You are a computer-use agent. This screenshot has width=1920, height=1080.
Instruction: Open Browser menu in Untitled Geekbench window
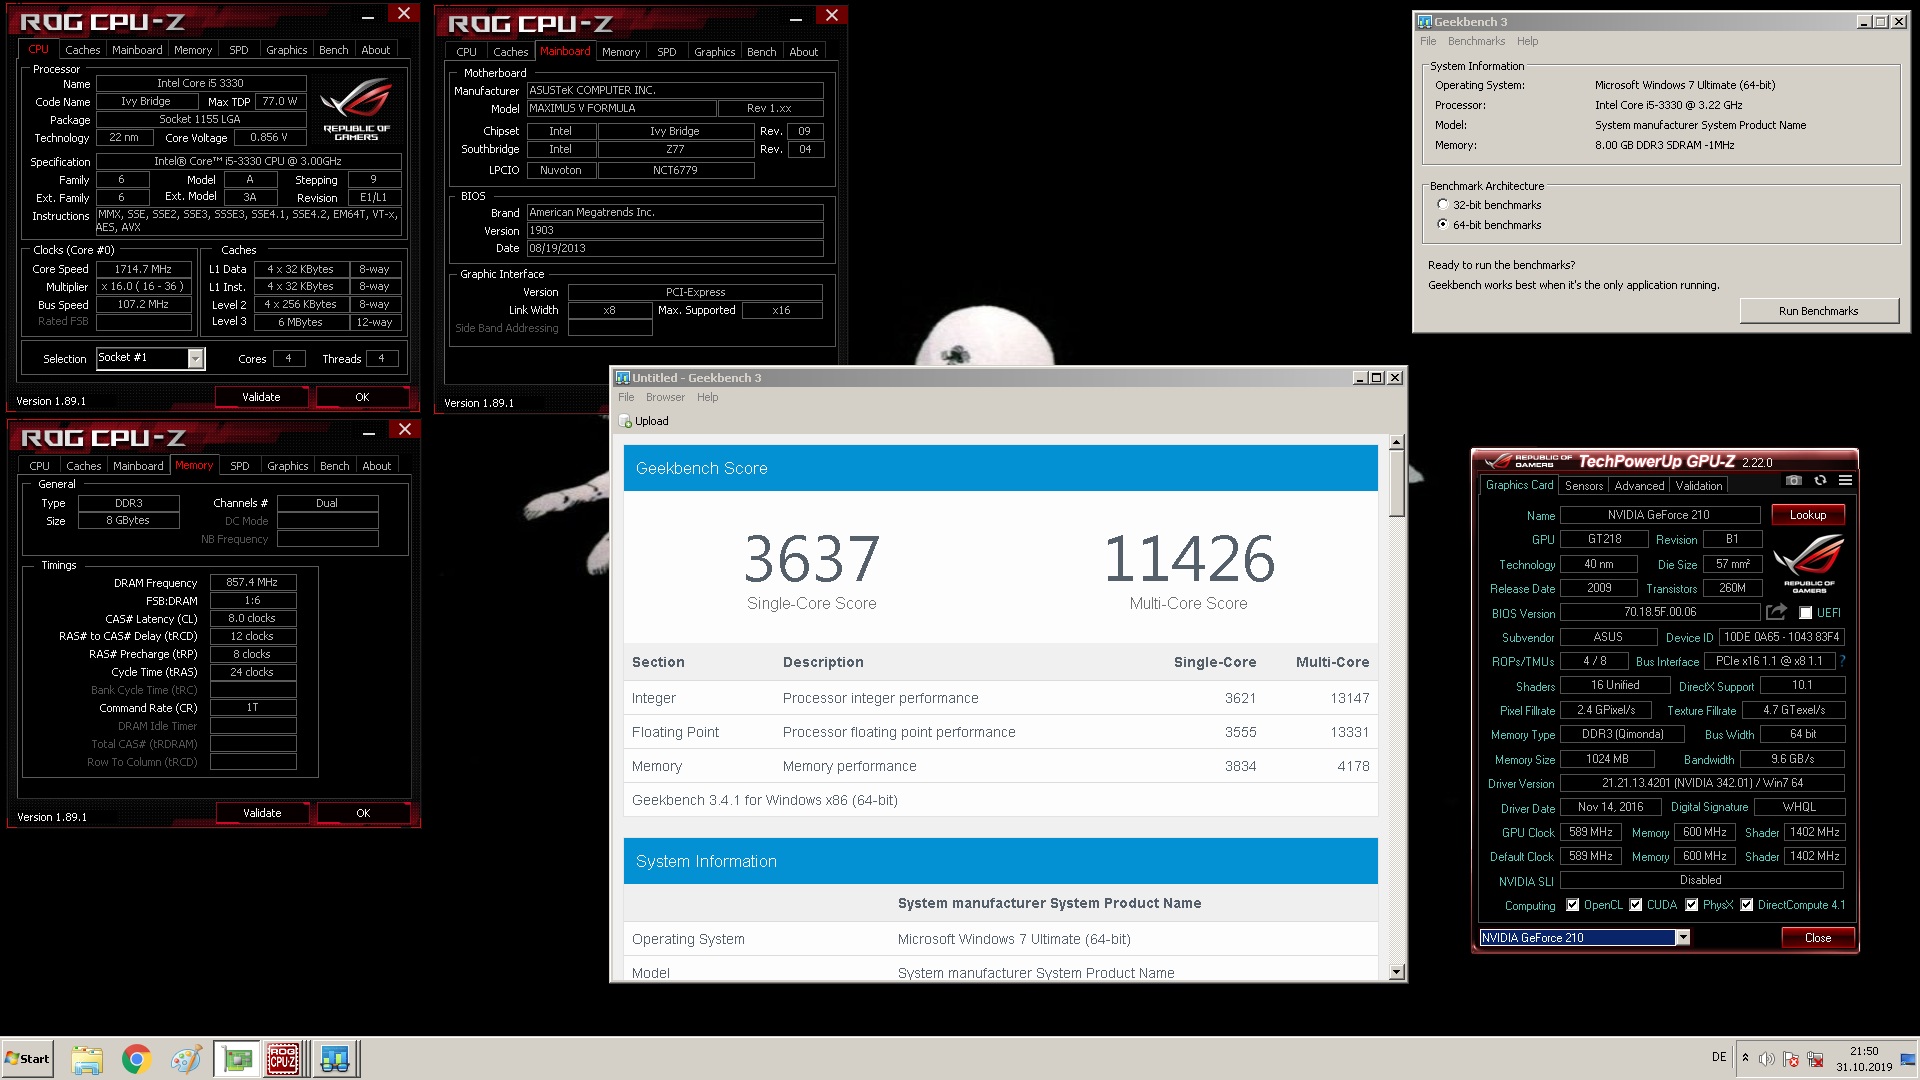tap(665, 397)
